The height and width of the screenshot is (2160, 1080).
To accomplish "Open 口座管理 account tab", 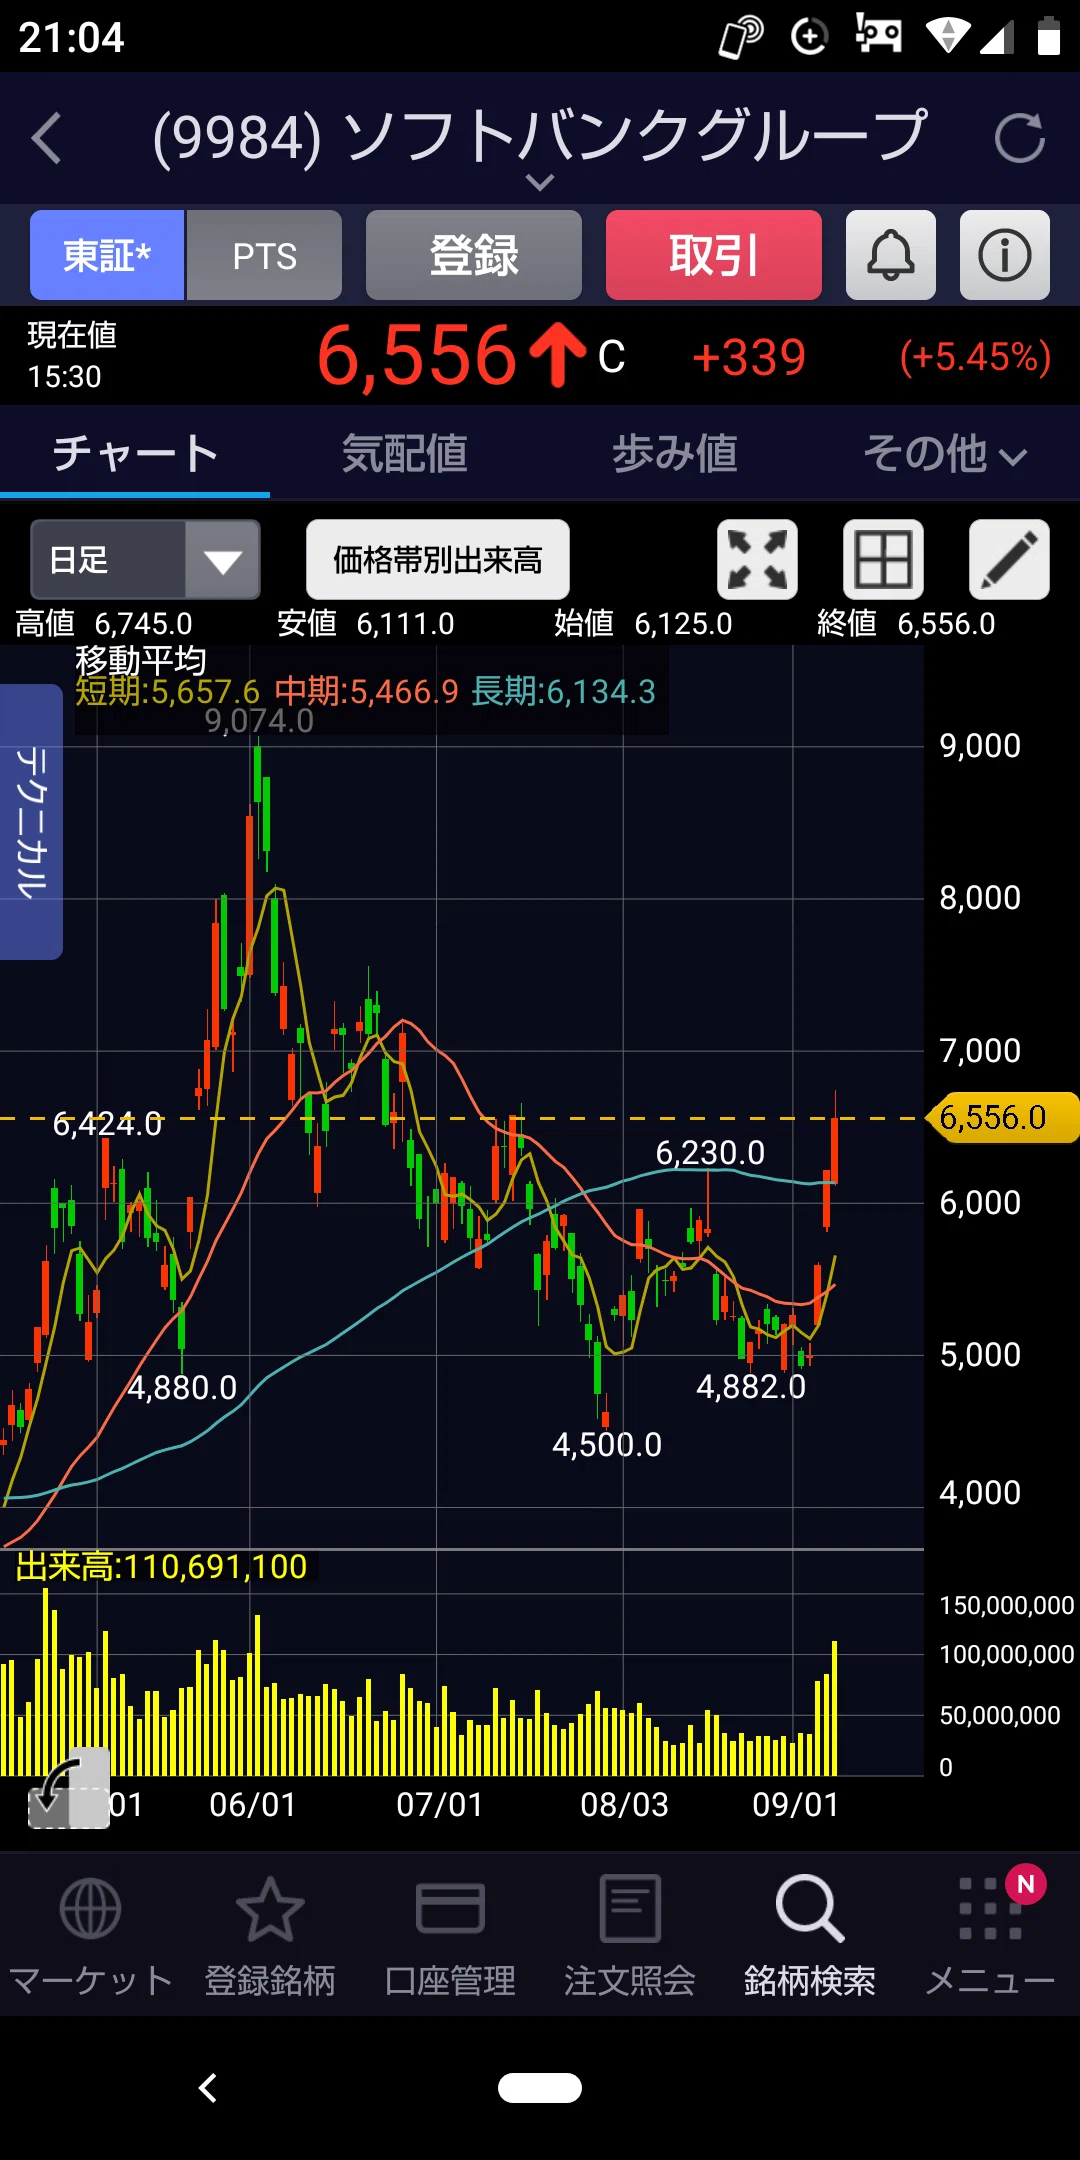I will click(x=450, y=1935).
